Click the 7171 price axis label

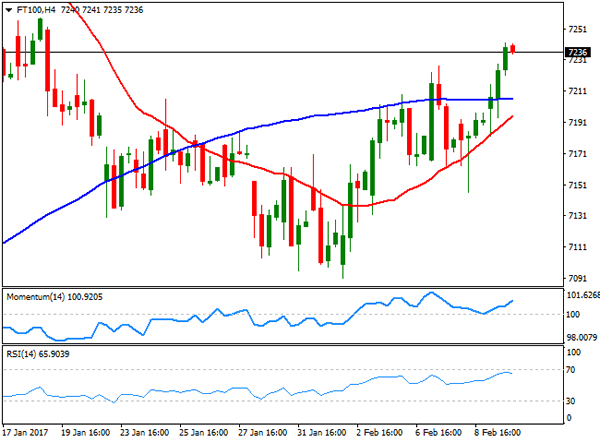click(577, 154)
